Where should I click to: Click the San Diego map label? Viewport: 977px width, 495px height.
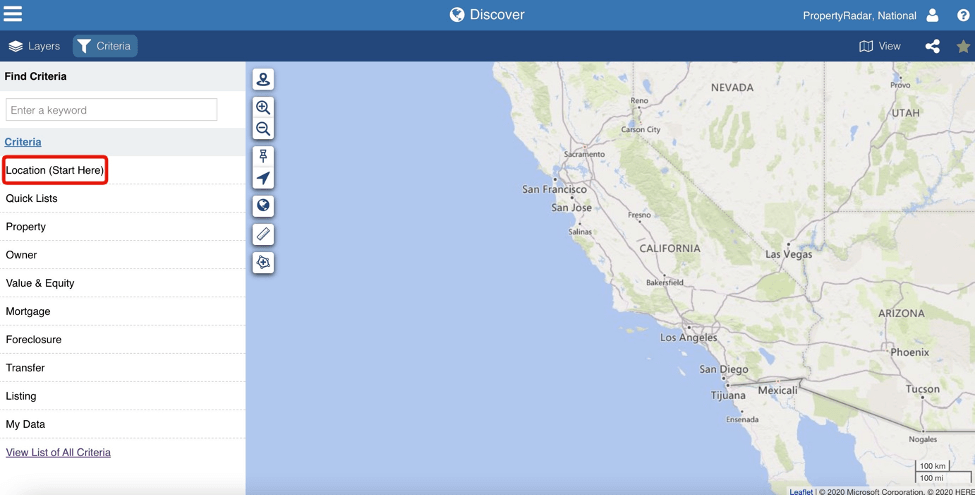point(723,369)
